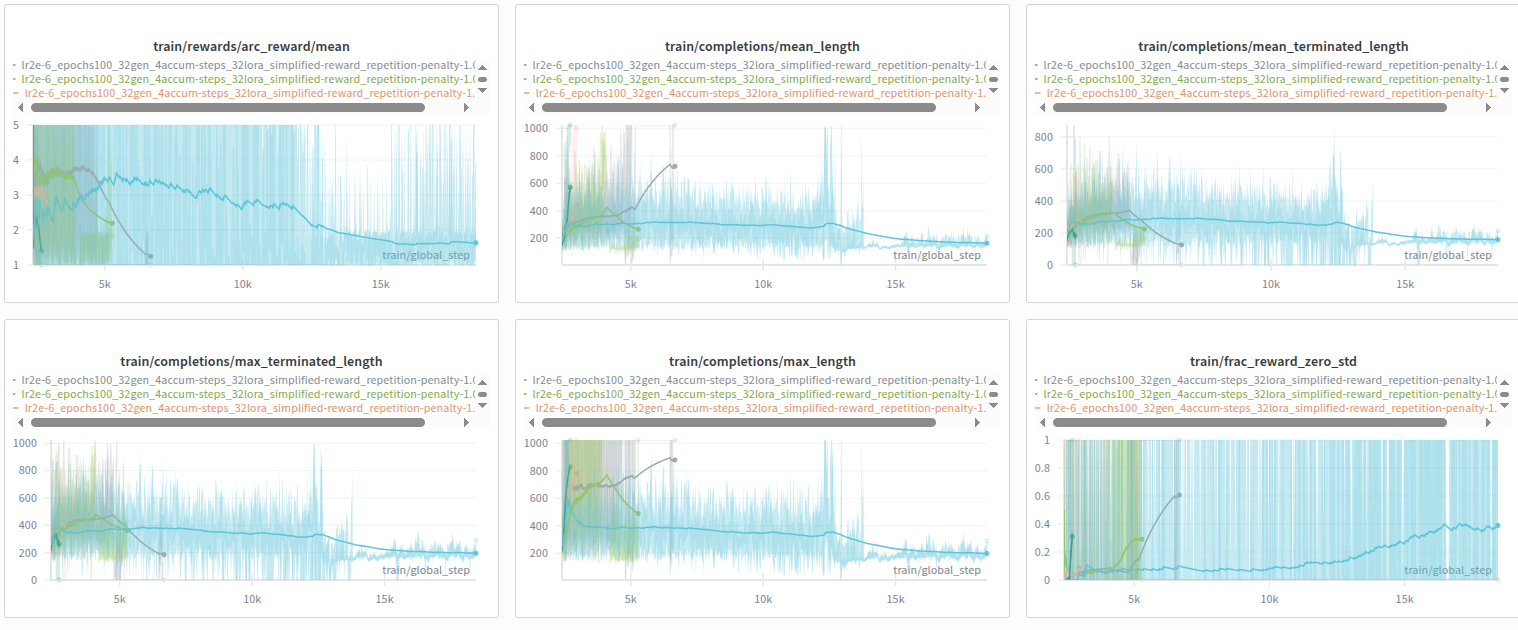Click horizontal legend scrollbar in arc_reward/mean panel
This screenshot has width=1518, height=630.
[x=228, y=107]
